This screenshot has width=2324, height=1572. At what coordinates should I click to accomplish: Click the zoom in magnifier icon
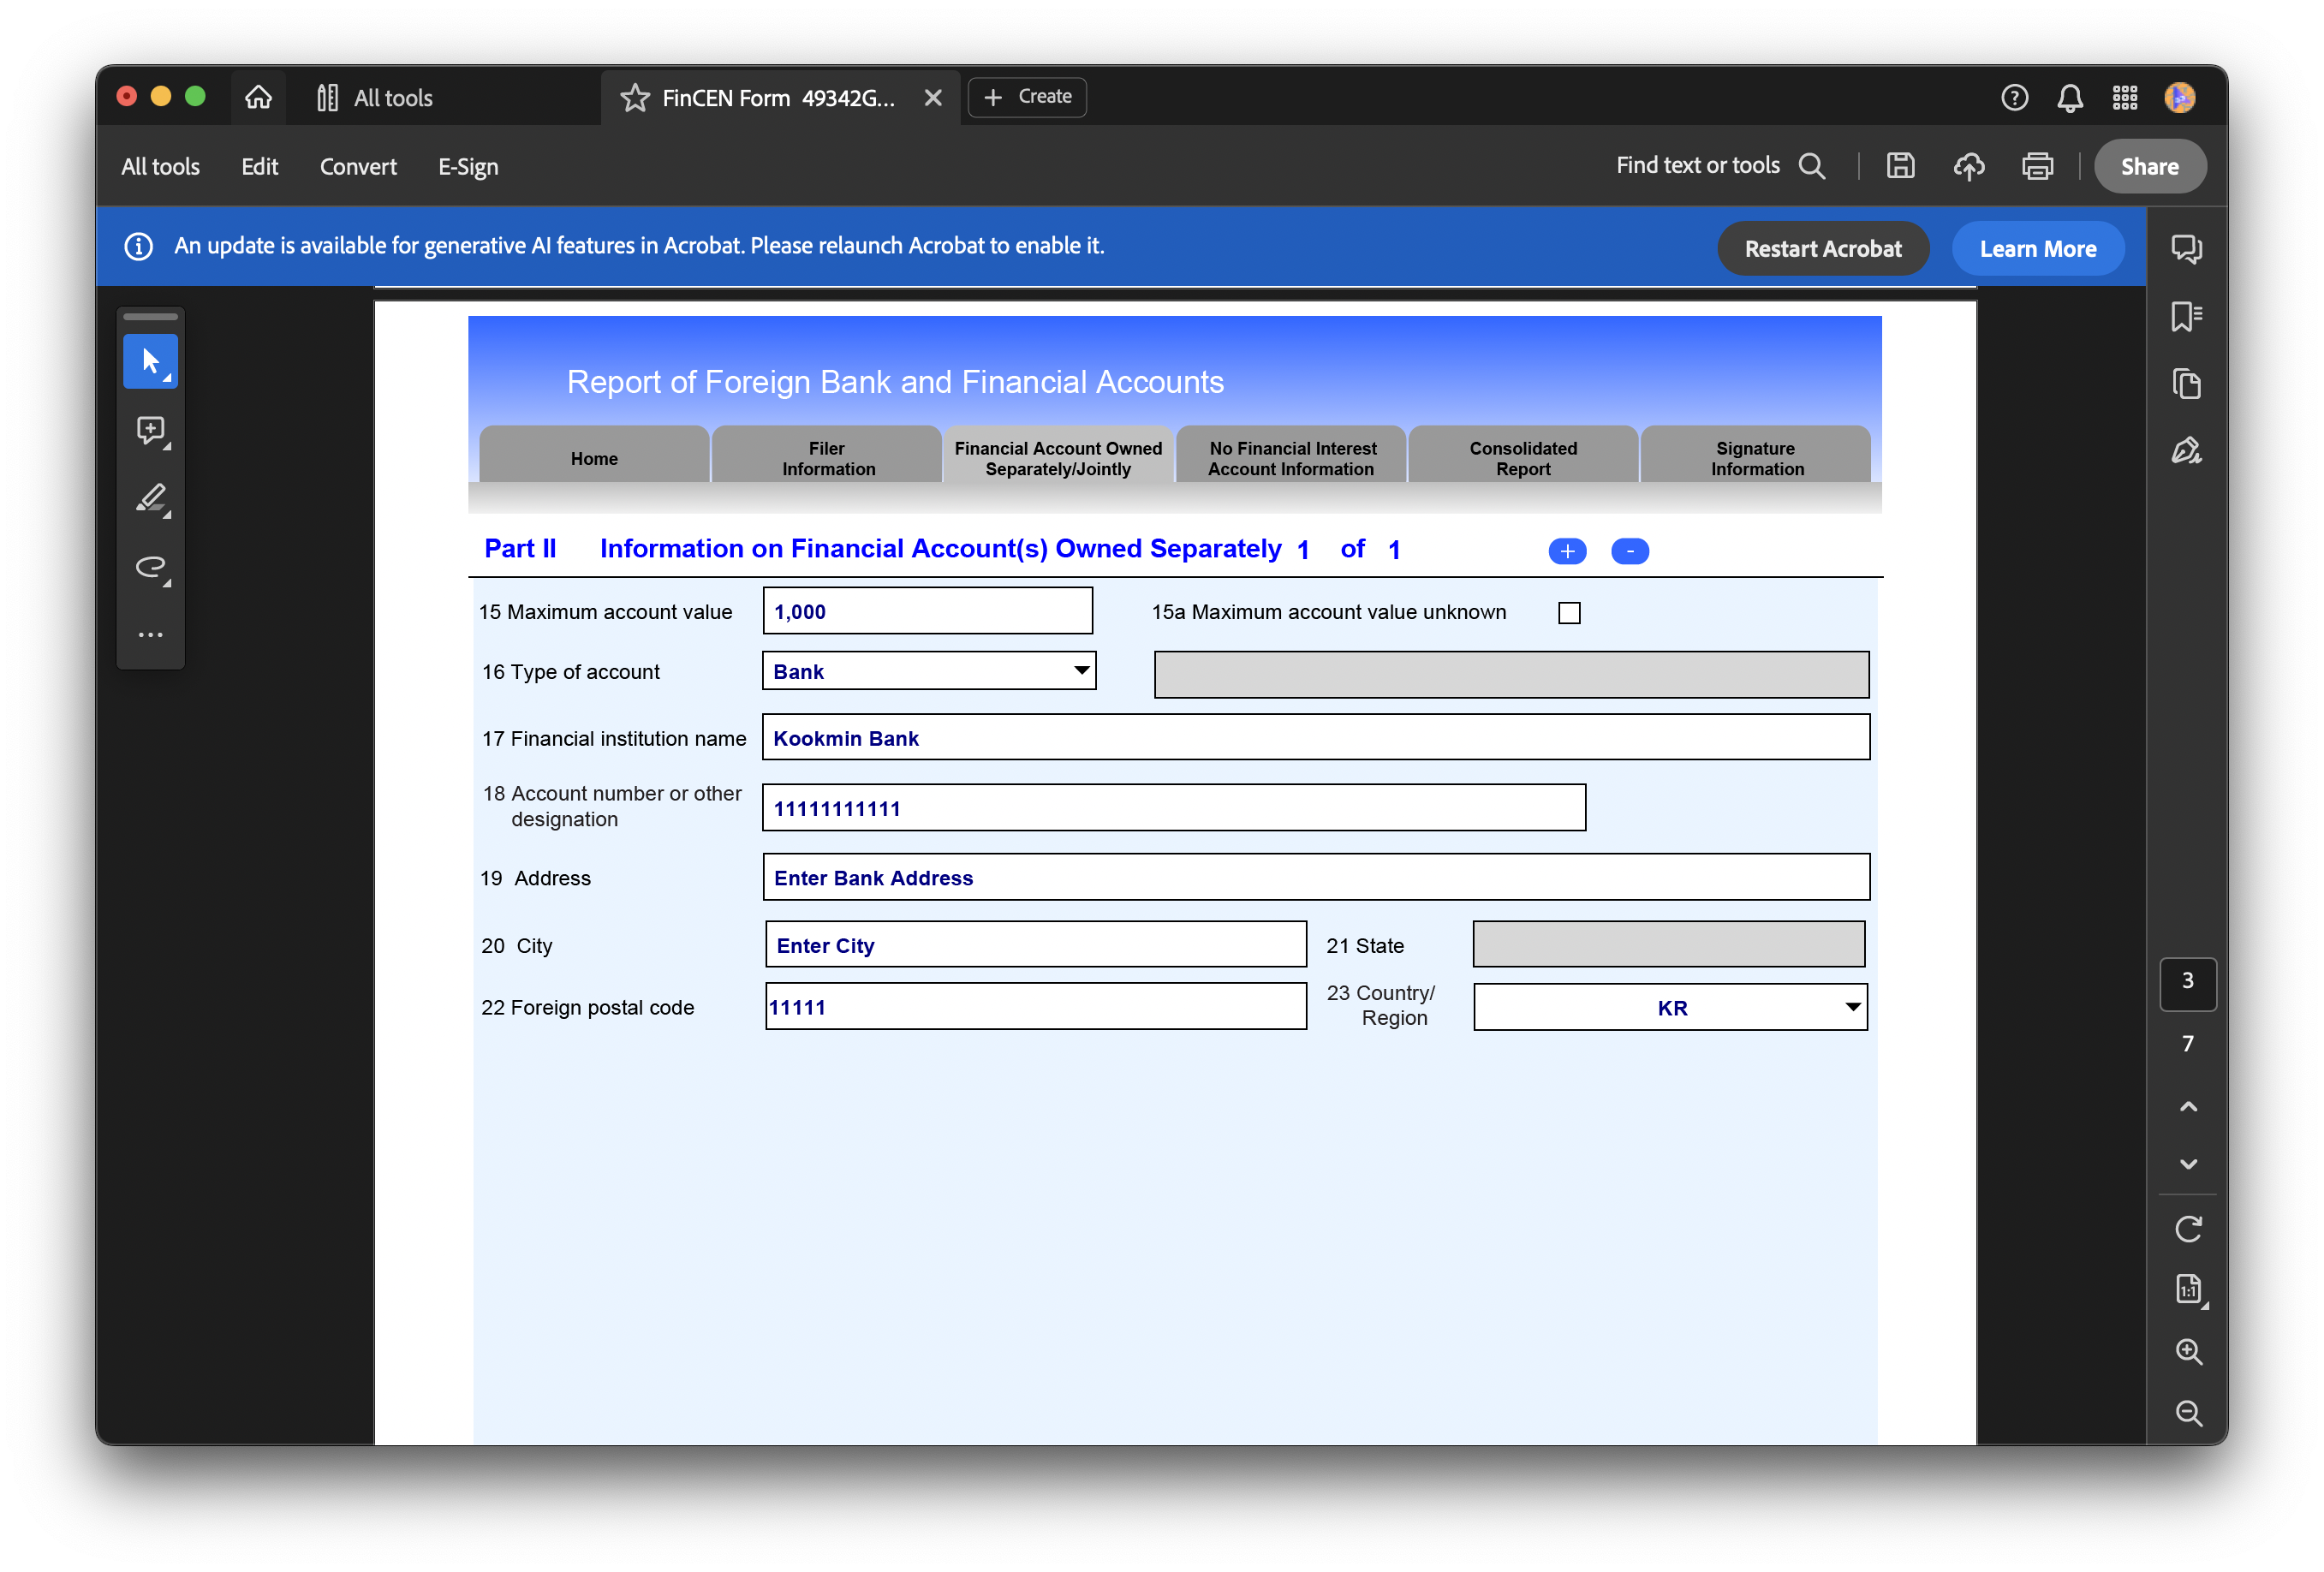[x=2188, y=1351]
